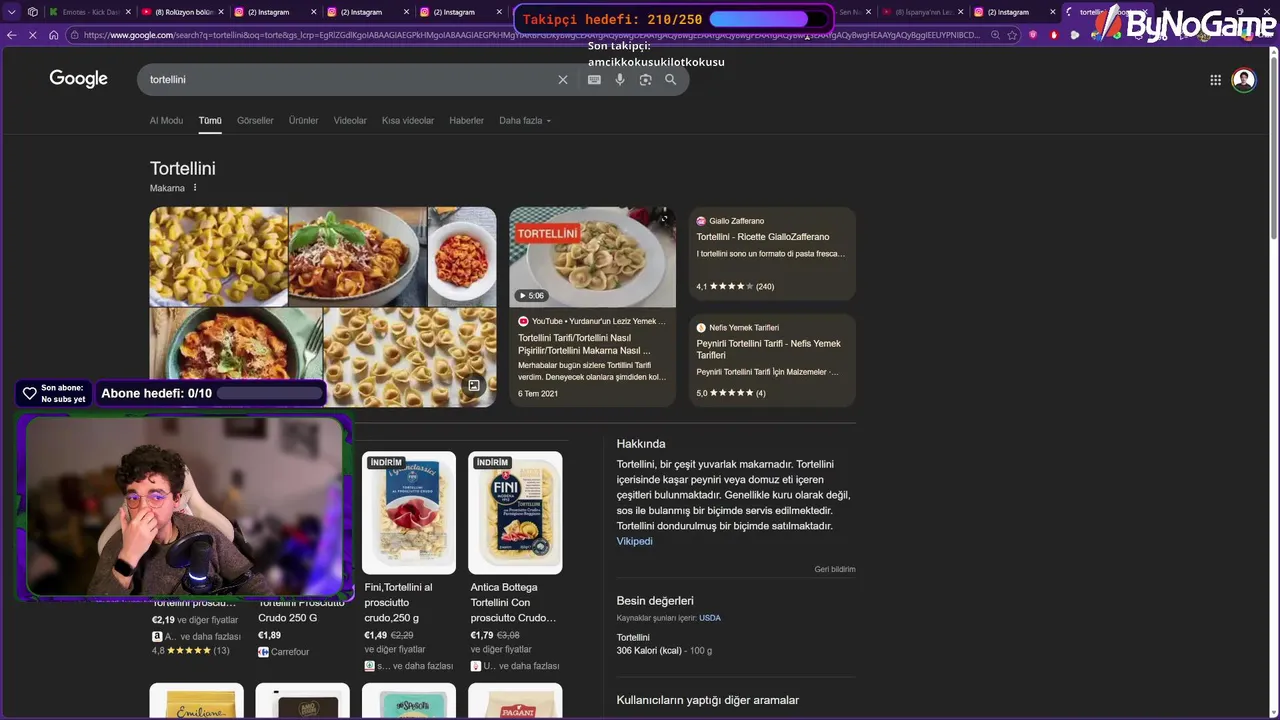Close the Rolüzyon bölüm YouTube tab
Image resolution: width=1280 pixels, height=720 pixels.
tap(221, 12)
